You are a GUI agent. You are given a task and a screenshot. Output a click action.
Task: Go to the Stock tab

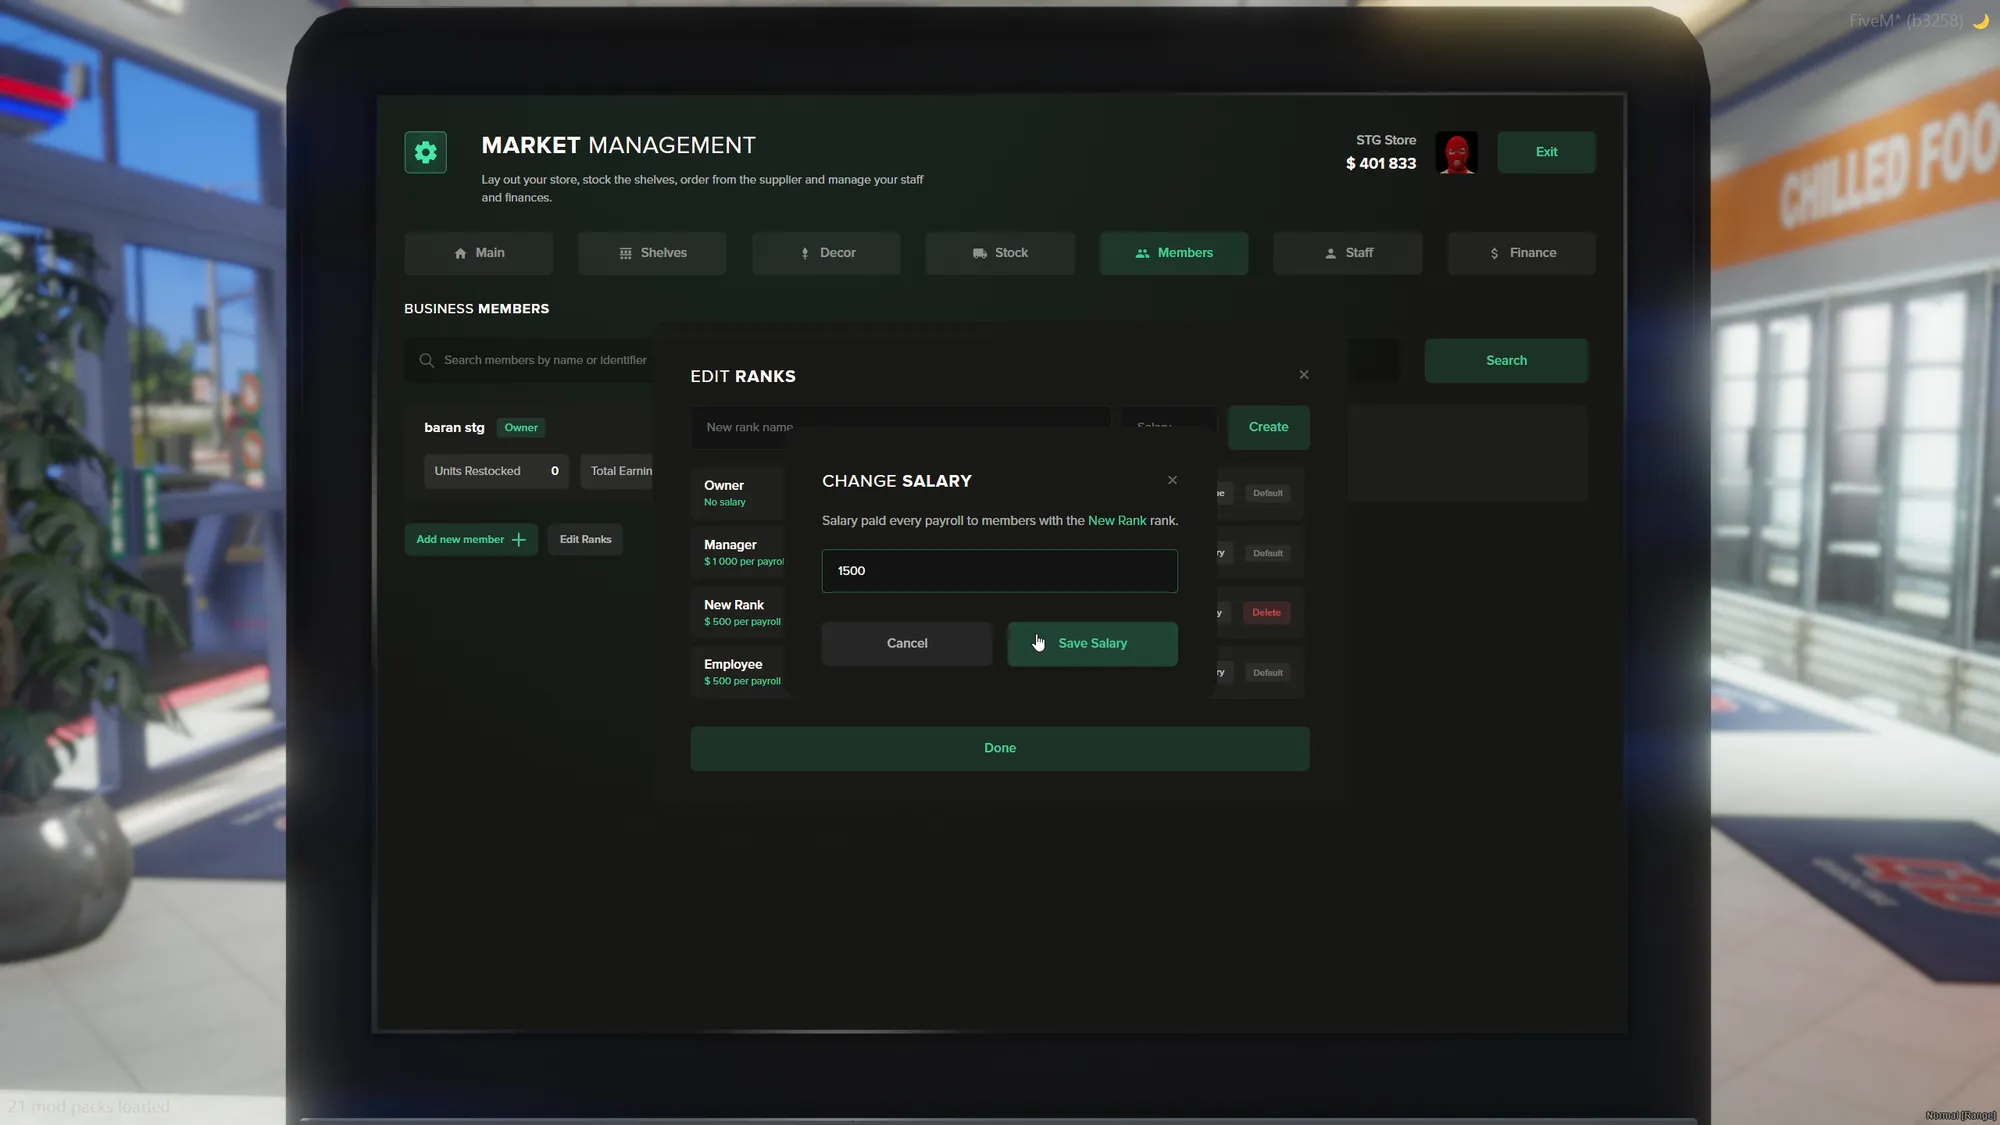pos(1000,253)
